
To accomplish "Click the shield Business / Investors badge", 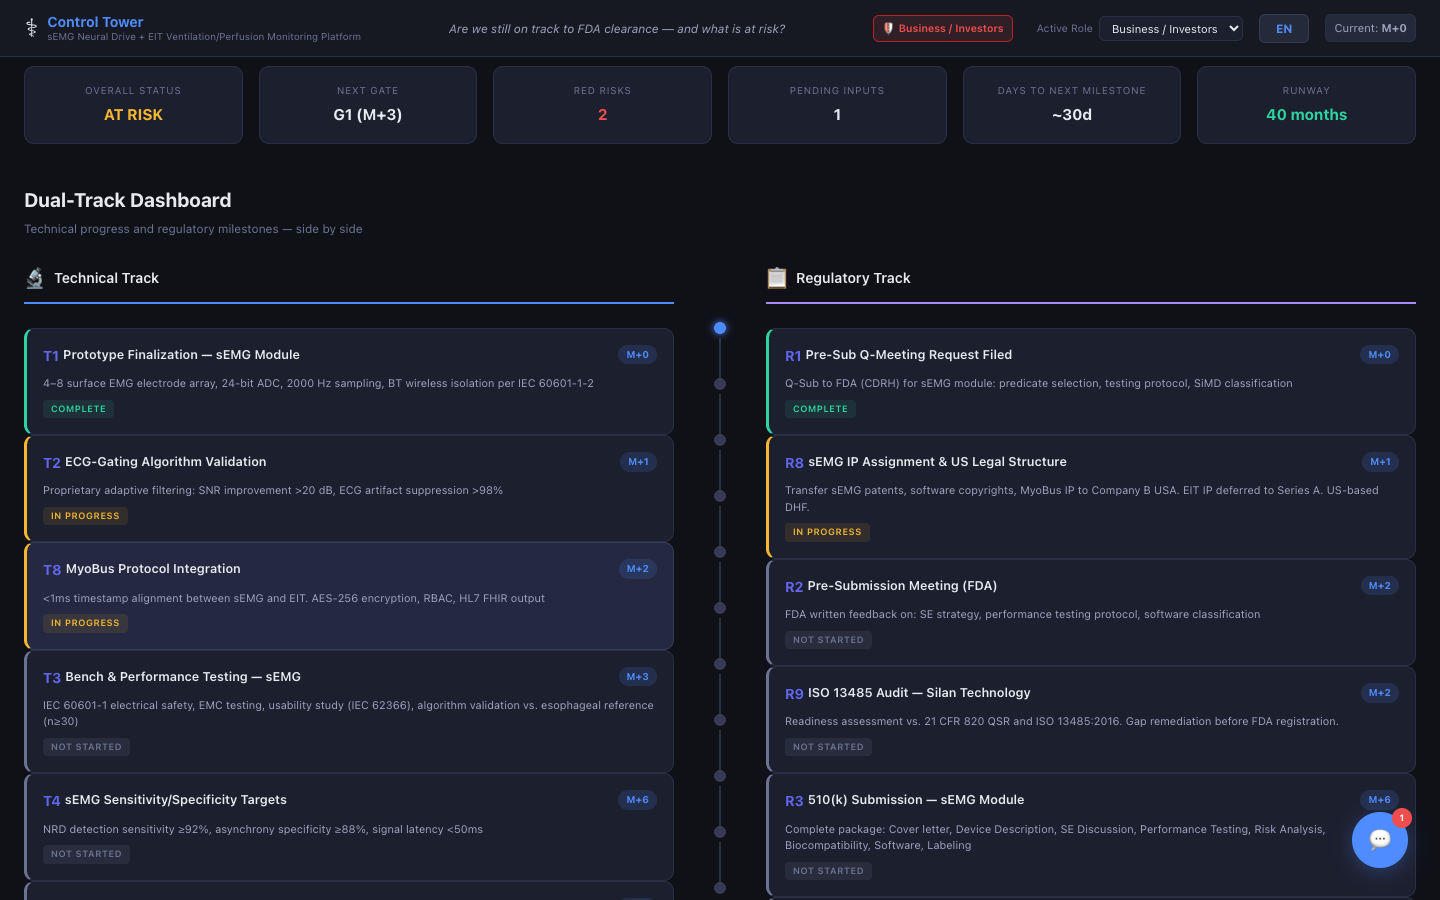I will tap(942, 29).
